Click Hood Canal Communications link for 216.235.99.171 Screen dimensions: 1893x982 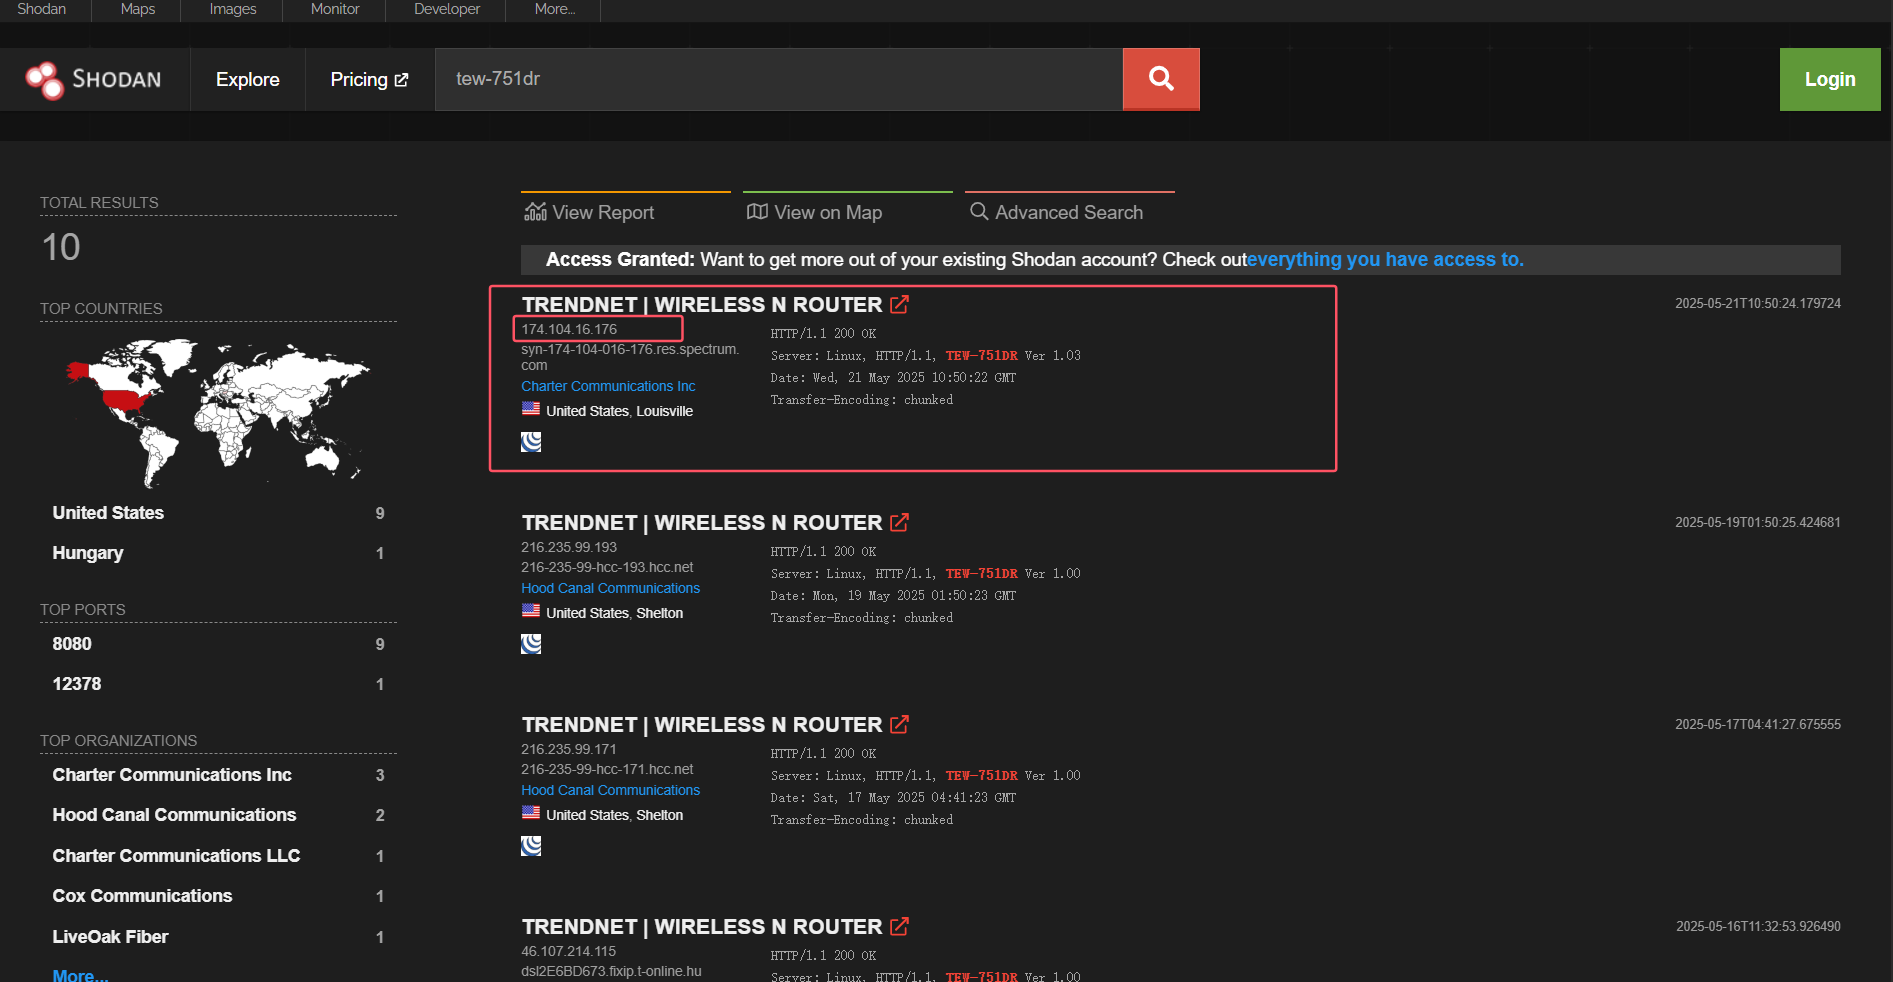coord(610,790)
